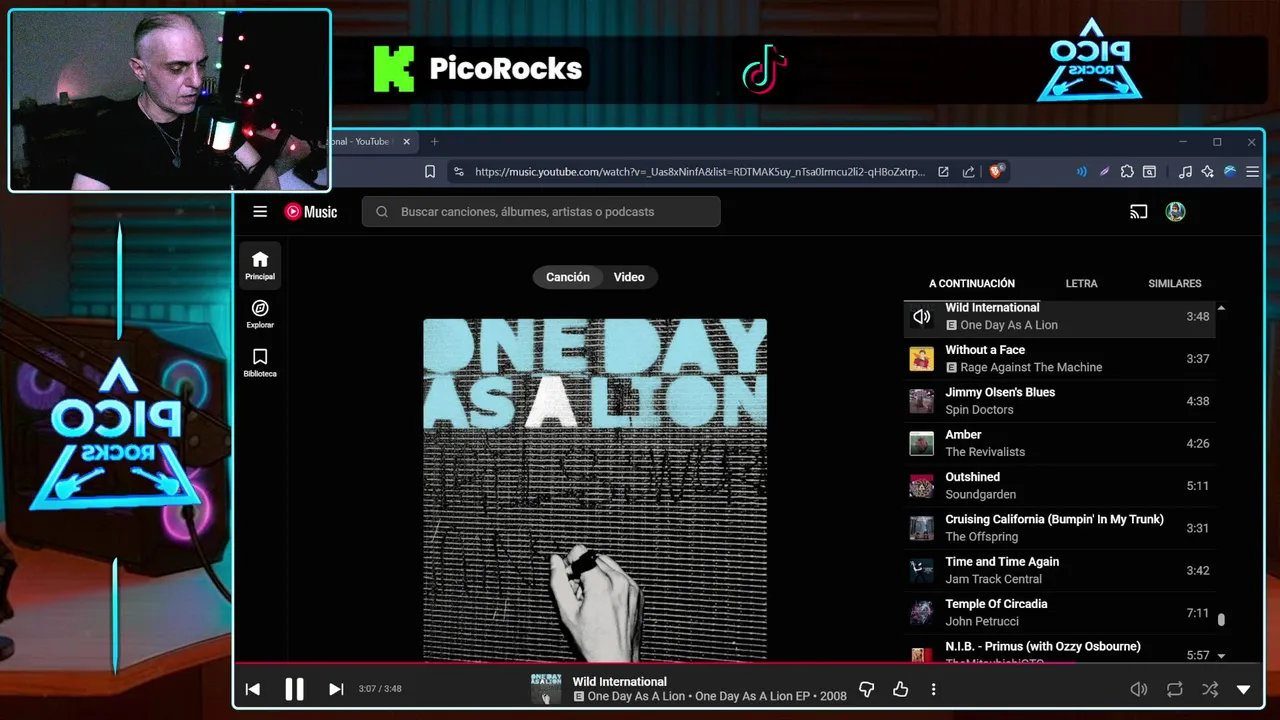The height and width of the screenshot is (720, 1280).
Task: Click the now-playing Wild International queue row
Action: [1059, 316]
